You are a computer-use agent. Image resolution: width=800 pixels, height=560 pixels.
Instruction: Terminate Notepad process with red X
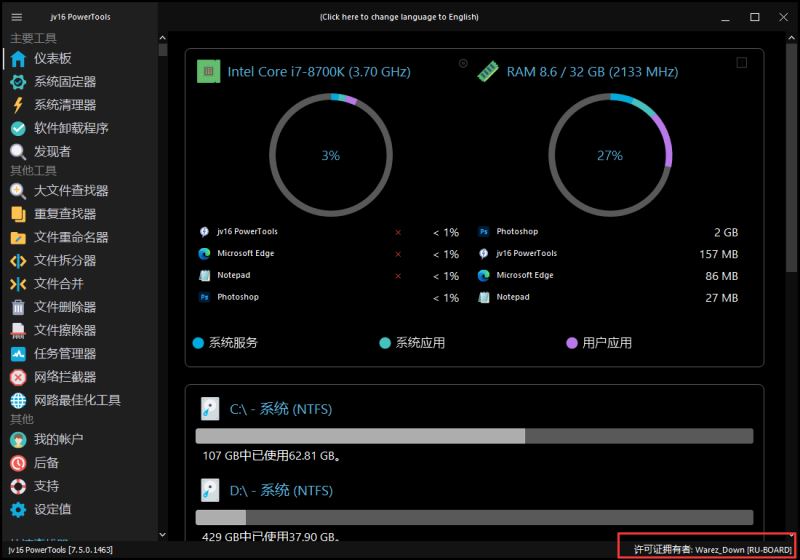pos(398,276)
